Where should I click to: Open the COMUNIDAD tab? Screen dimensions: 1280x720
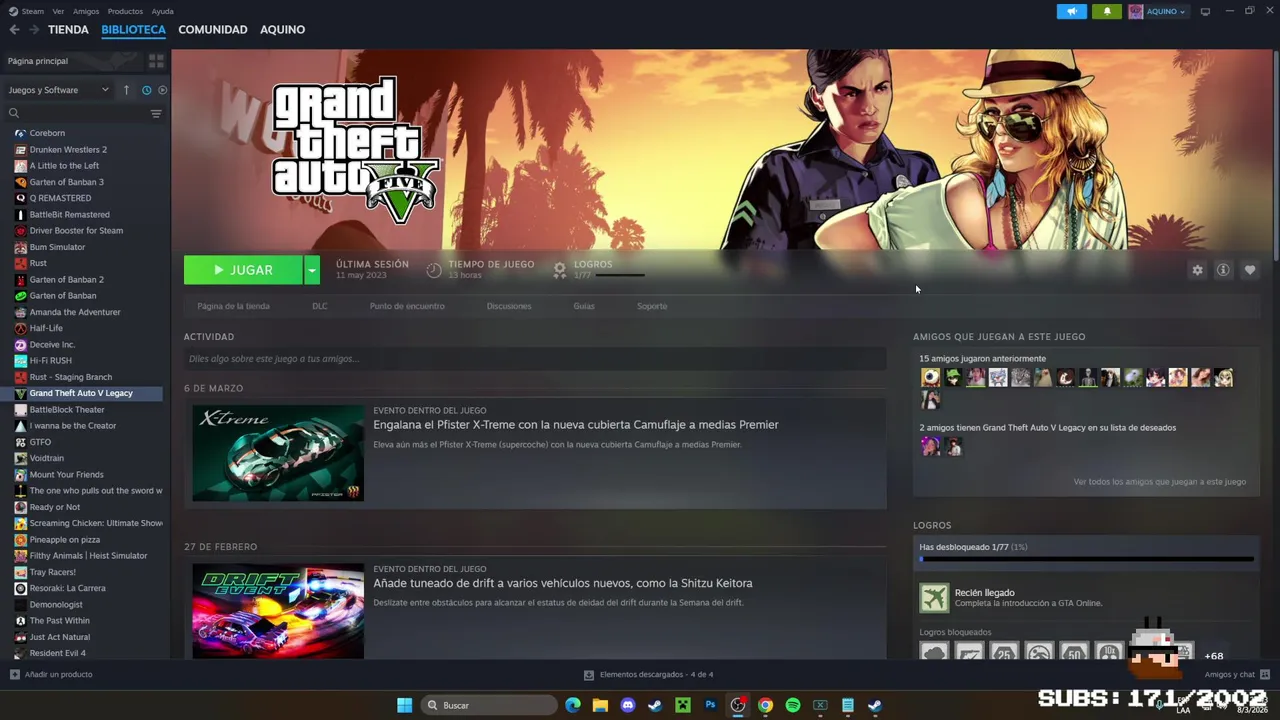click(x=213, y=30)
